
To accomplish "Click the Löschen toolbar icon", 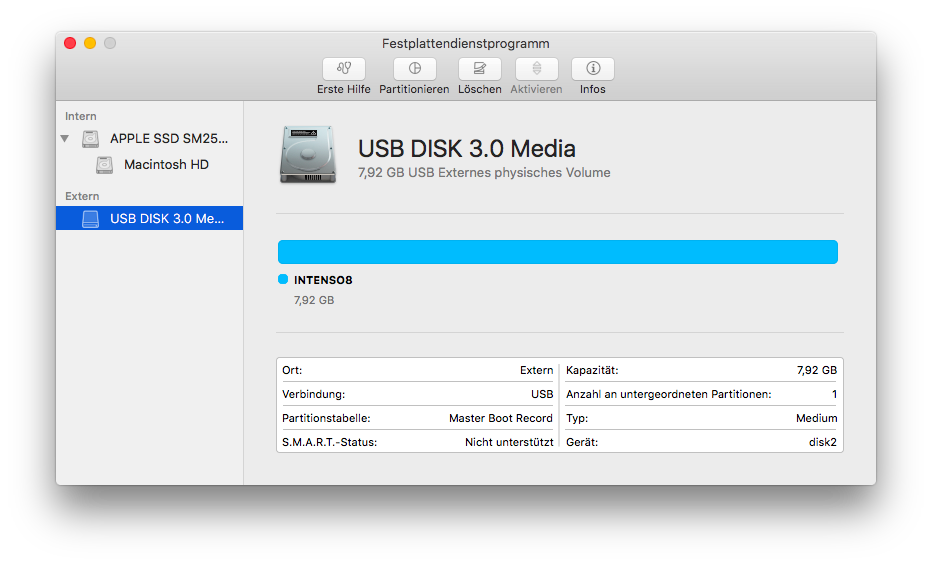I will pyautogui.click(x=479, y=69).
